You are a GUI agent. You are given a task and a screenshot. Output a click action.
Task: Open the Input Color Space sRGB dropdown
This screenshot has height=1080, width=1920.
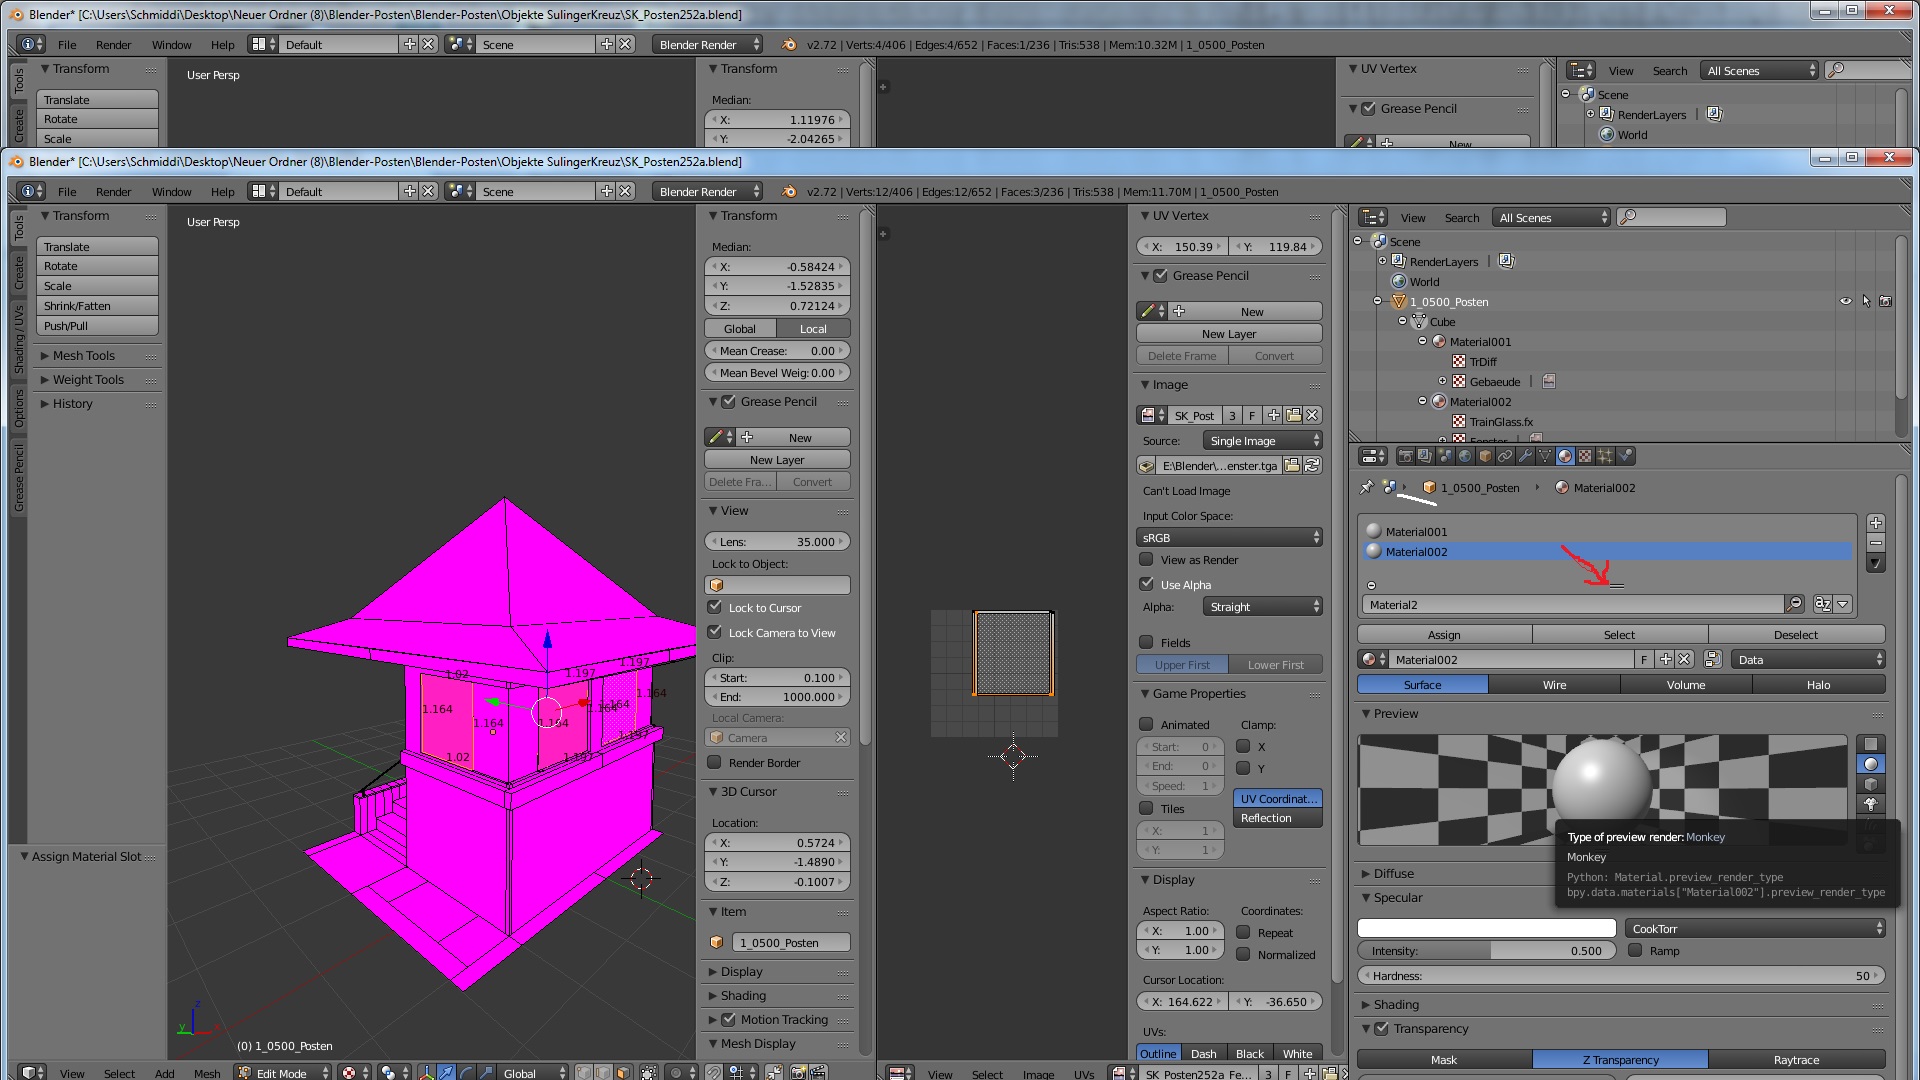coord(1229,538)
